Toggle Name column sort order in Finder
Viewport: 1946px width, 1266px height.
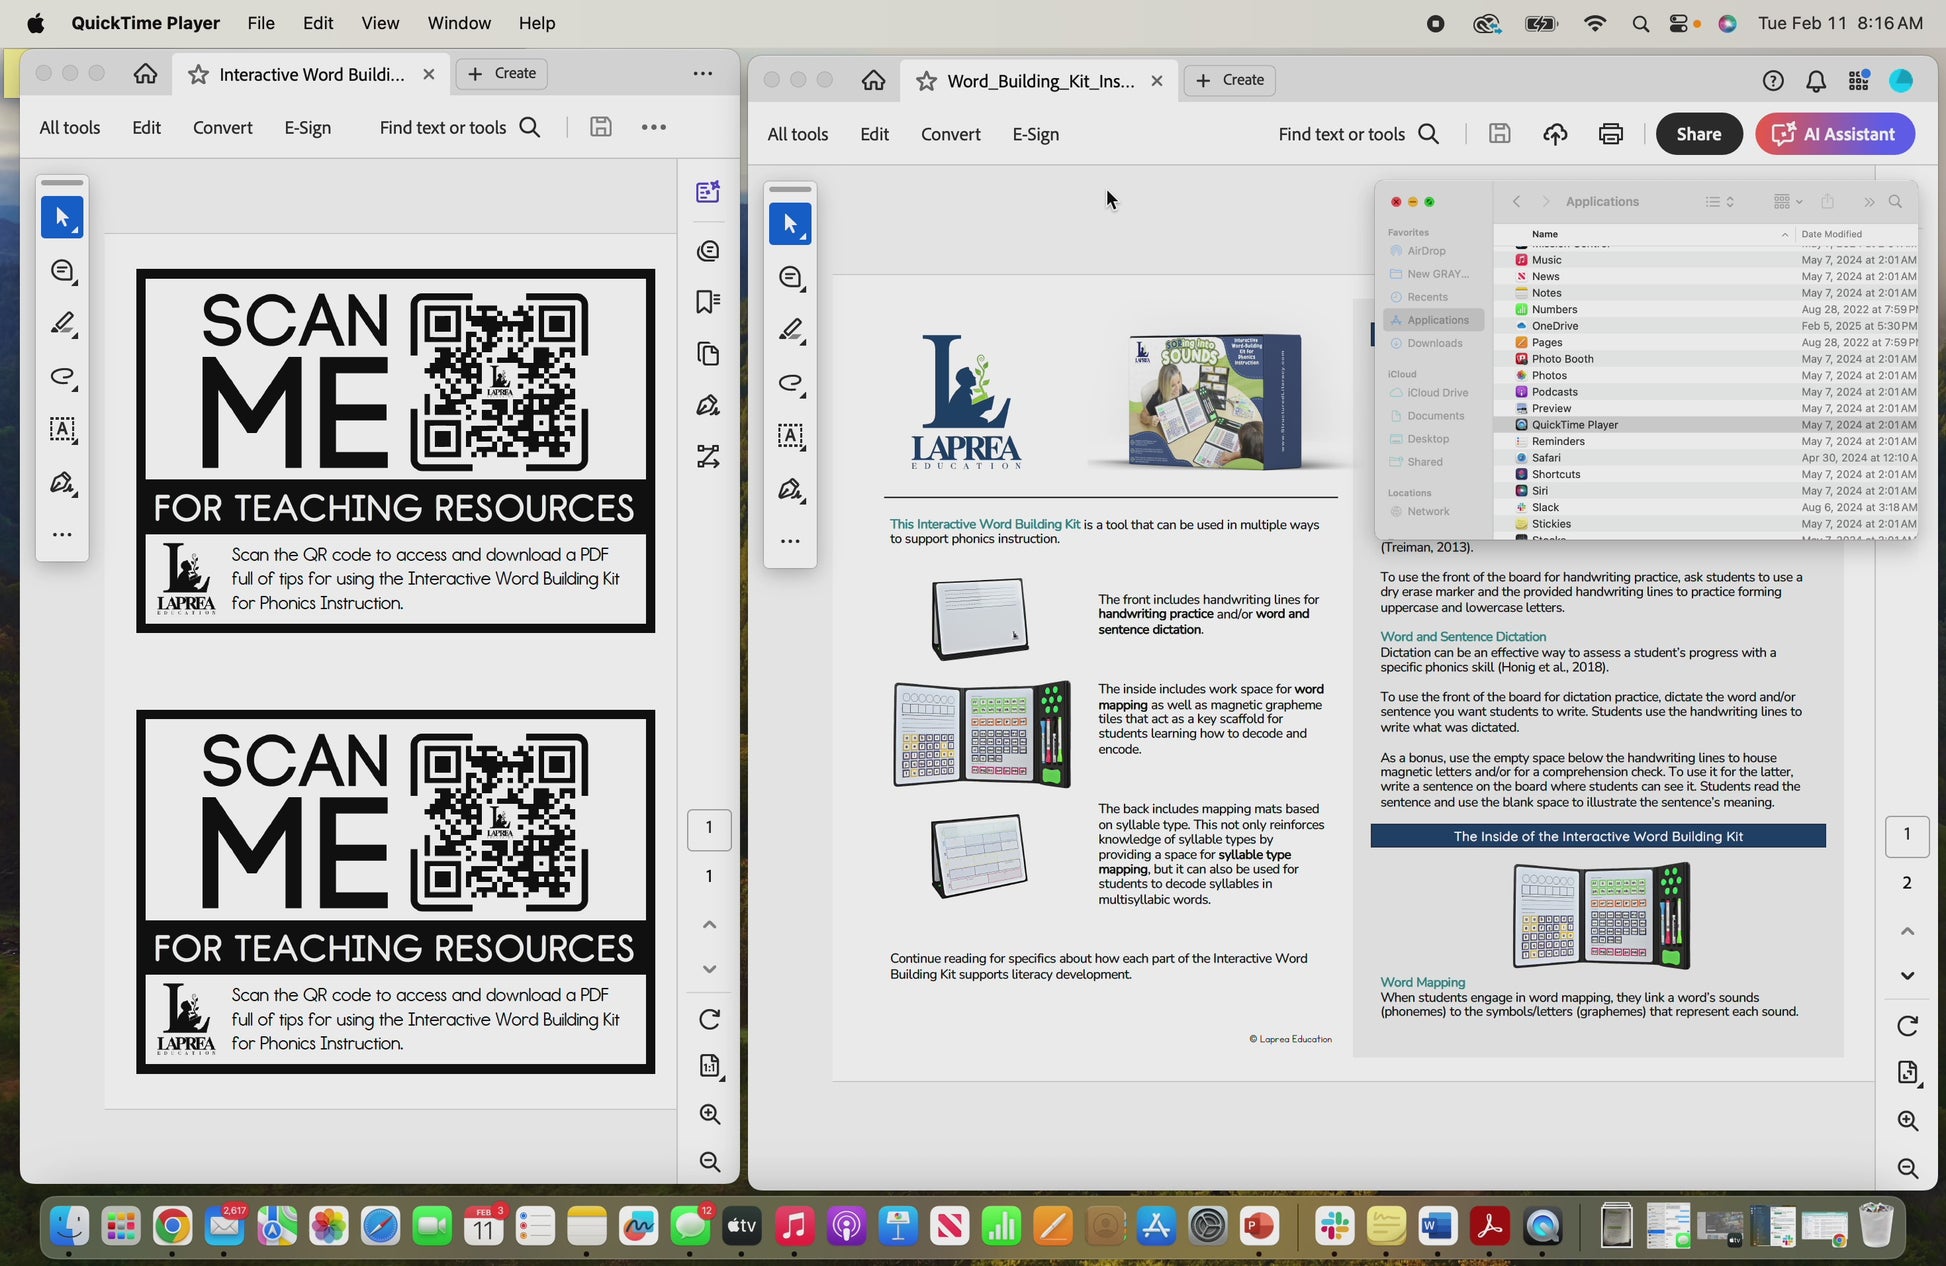tap(1784, 234)
